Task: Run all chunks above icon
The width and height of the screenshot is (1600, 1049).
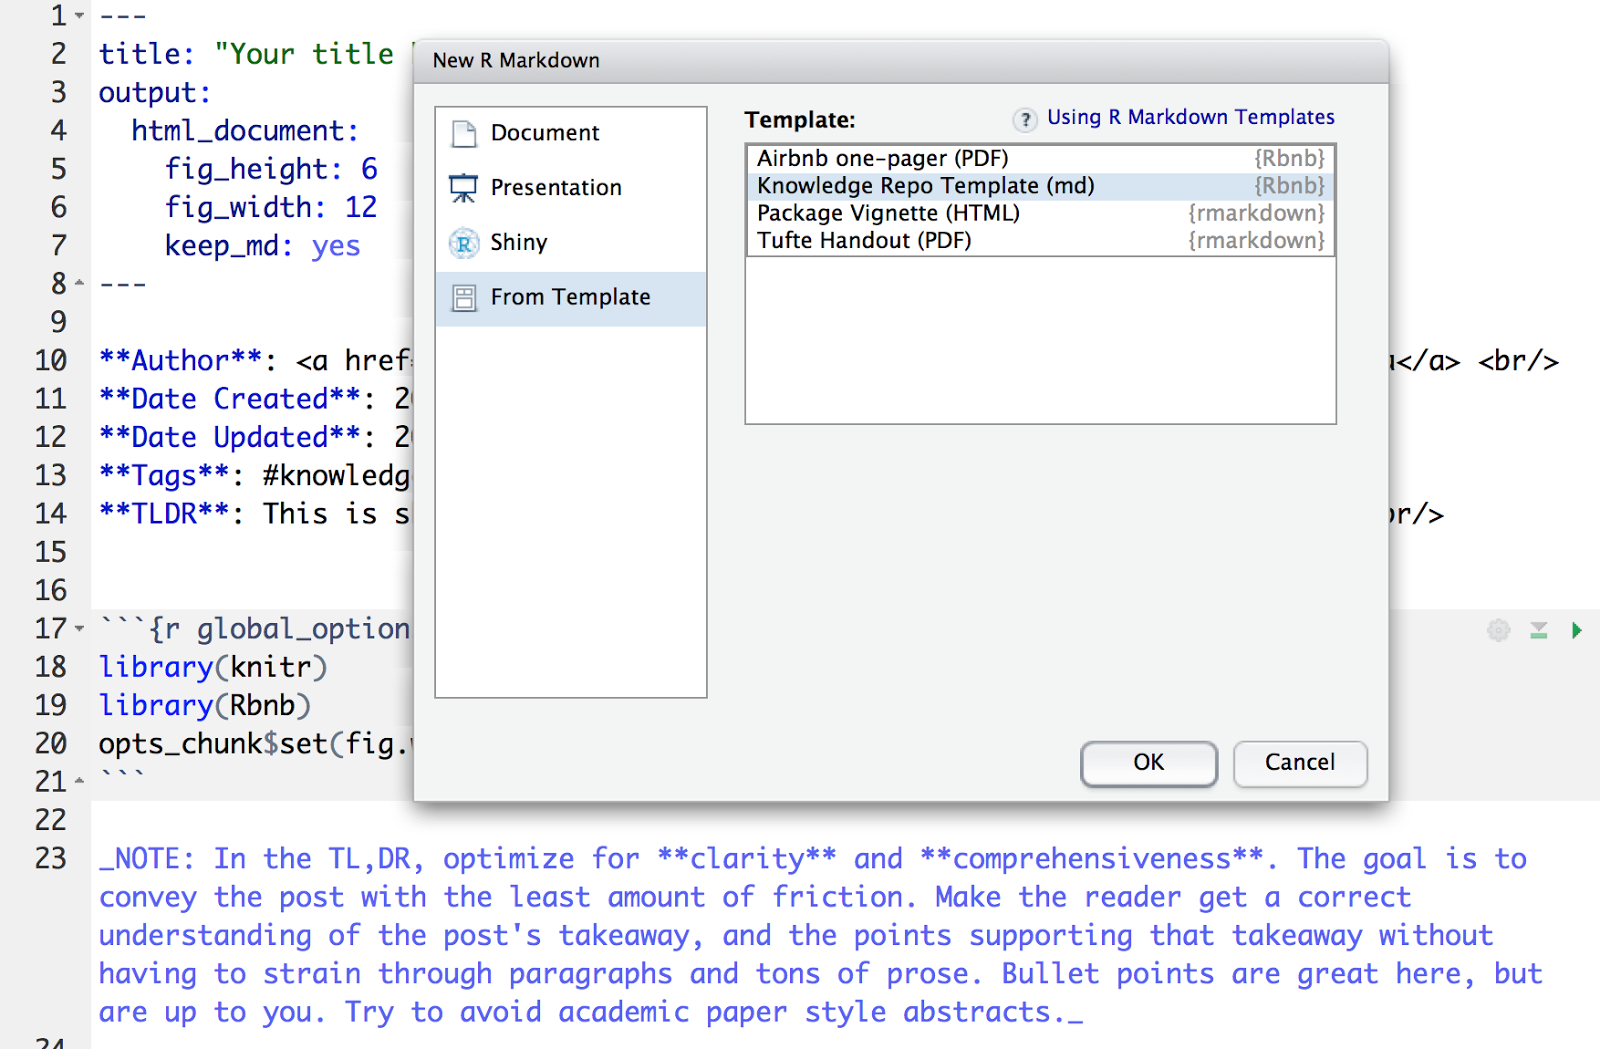Action: pyautogui.click(x=1539, y=630)
